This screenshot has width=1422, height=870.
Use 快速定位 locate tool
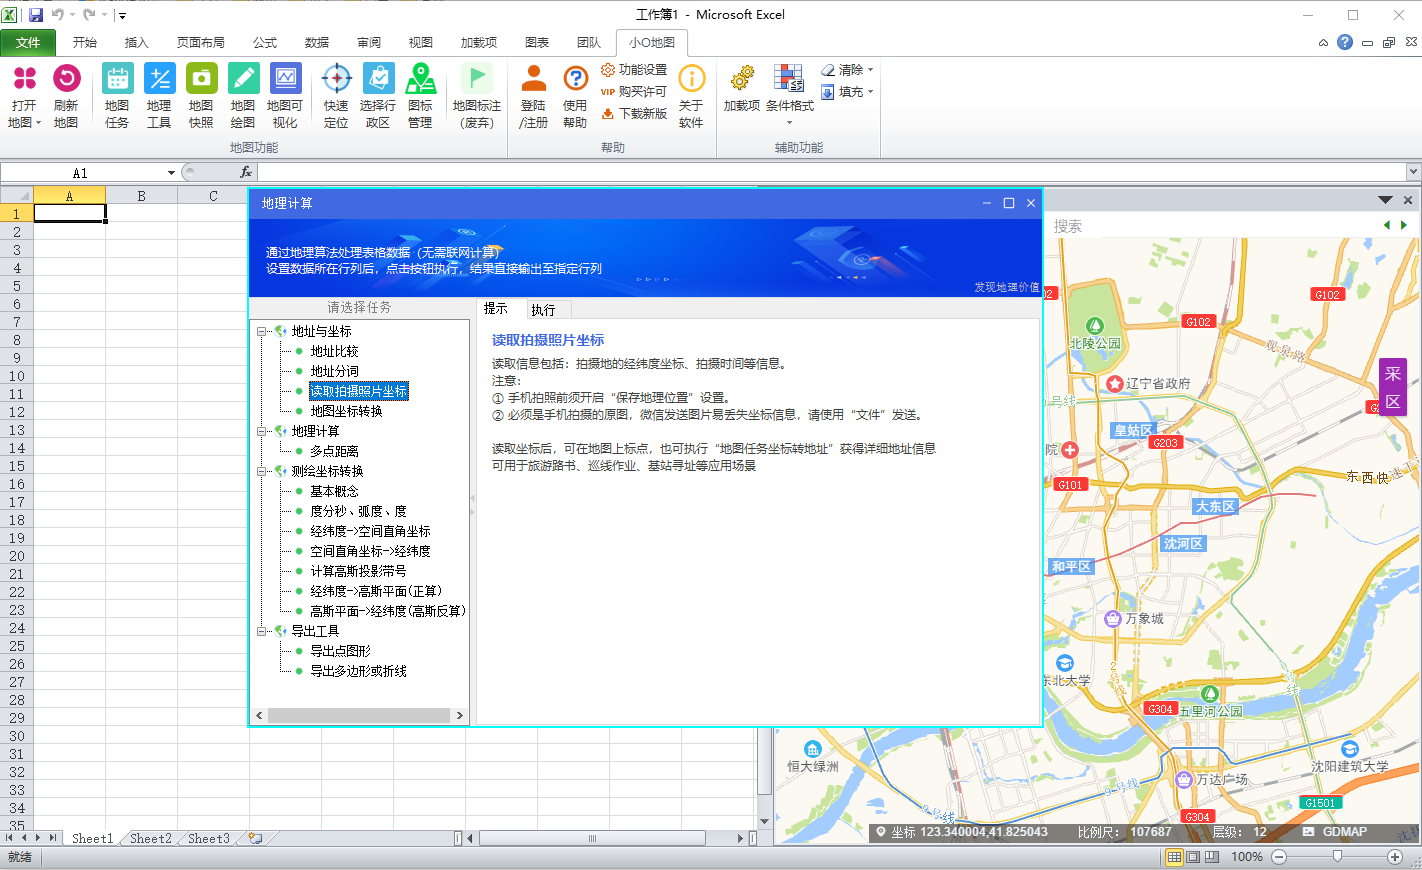(336, 96)
